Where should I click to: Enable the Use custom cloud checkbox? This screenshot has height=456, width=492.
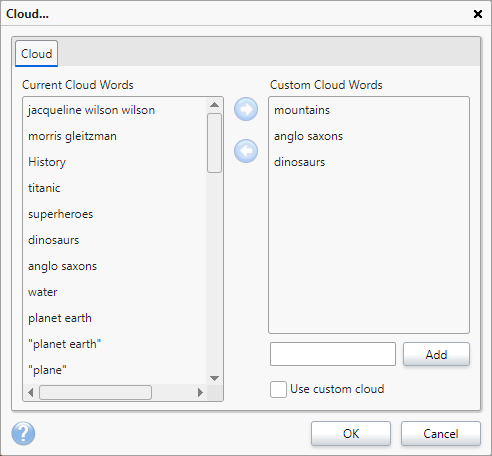click(x=278, y=389)
